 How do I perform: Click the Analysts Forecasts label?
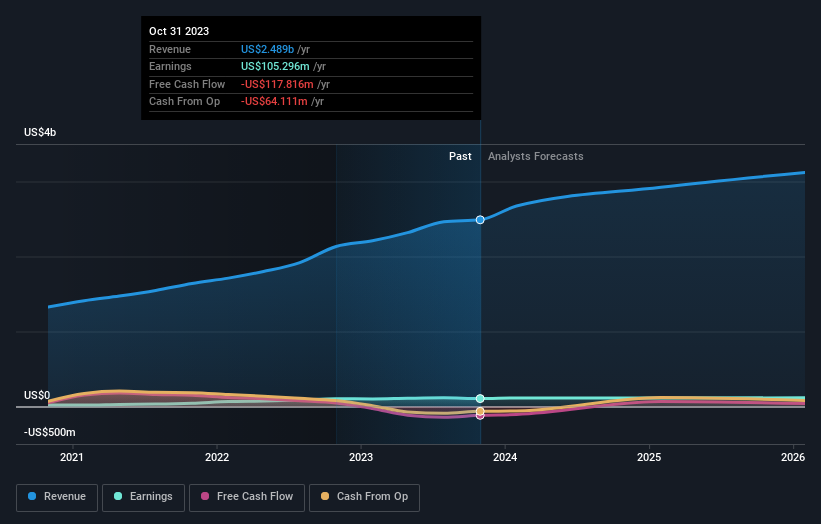tap(536, 156)
